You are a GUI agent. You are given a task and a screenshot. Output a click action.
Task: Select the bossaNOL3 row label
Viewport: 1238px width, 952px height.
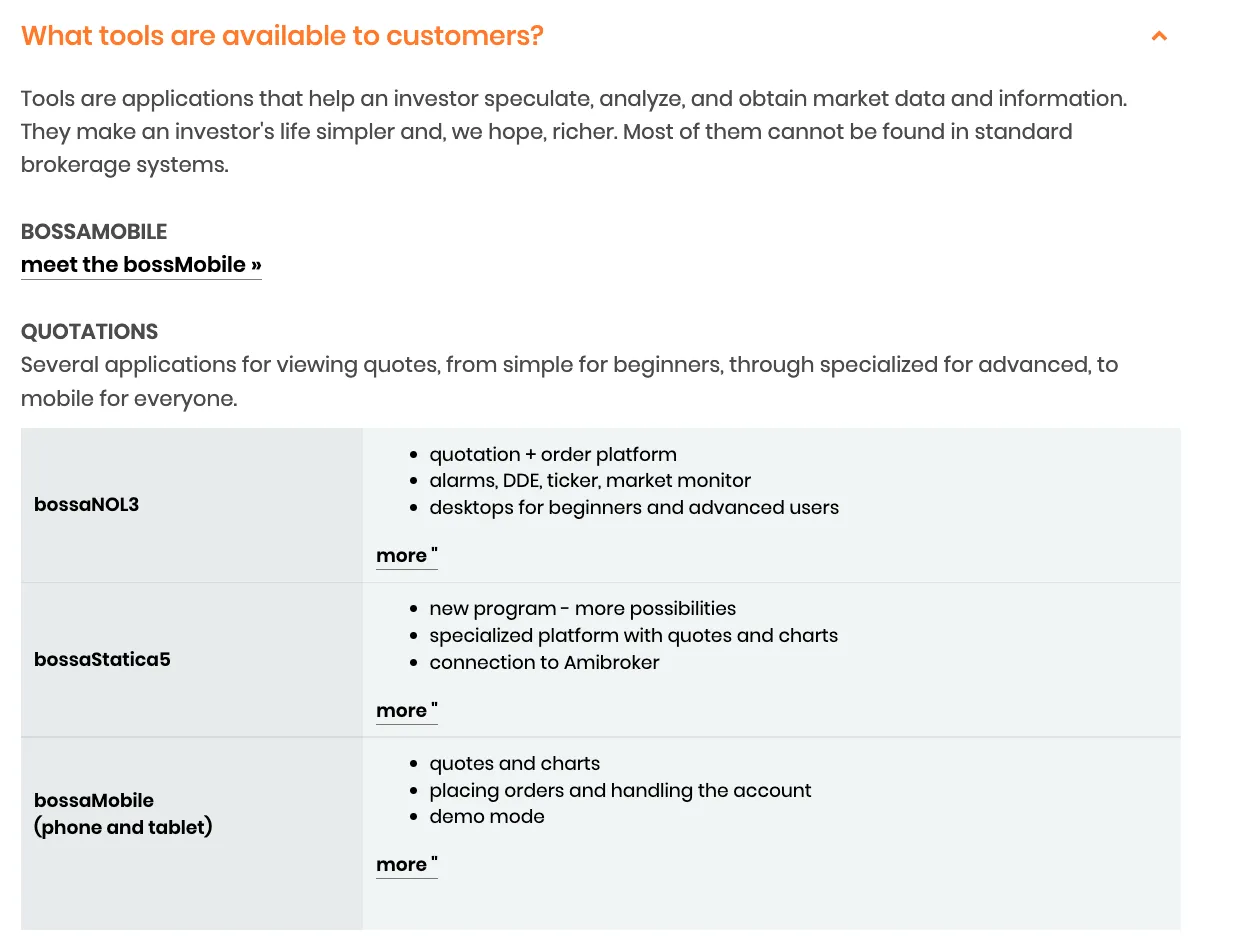(x=87, y=505)
